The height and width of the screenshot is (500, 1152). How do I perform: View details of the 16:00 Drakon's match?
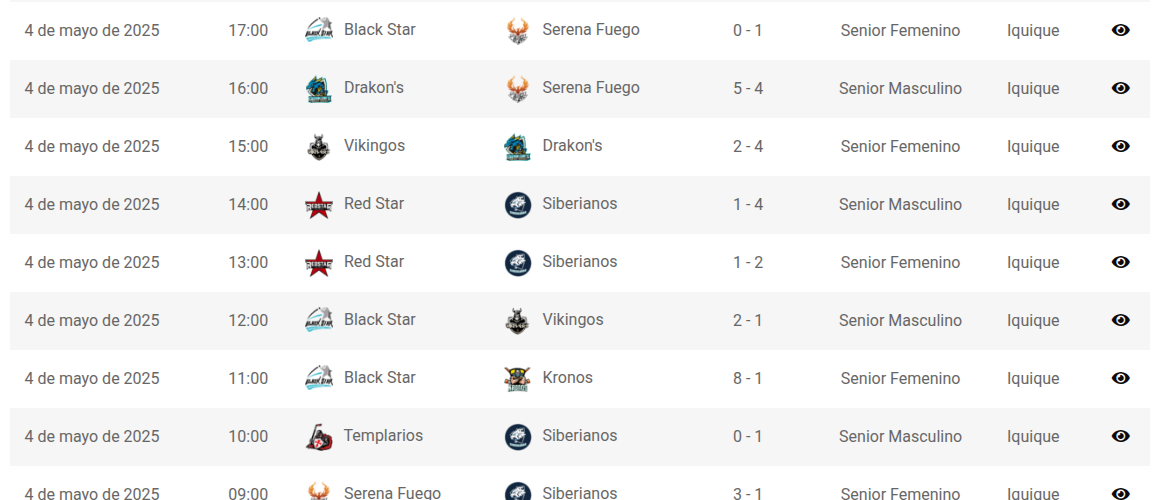(x=1120, y=88)
